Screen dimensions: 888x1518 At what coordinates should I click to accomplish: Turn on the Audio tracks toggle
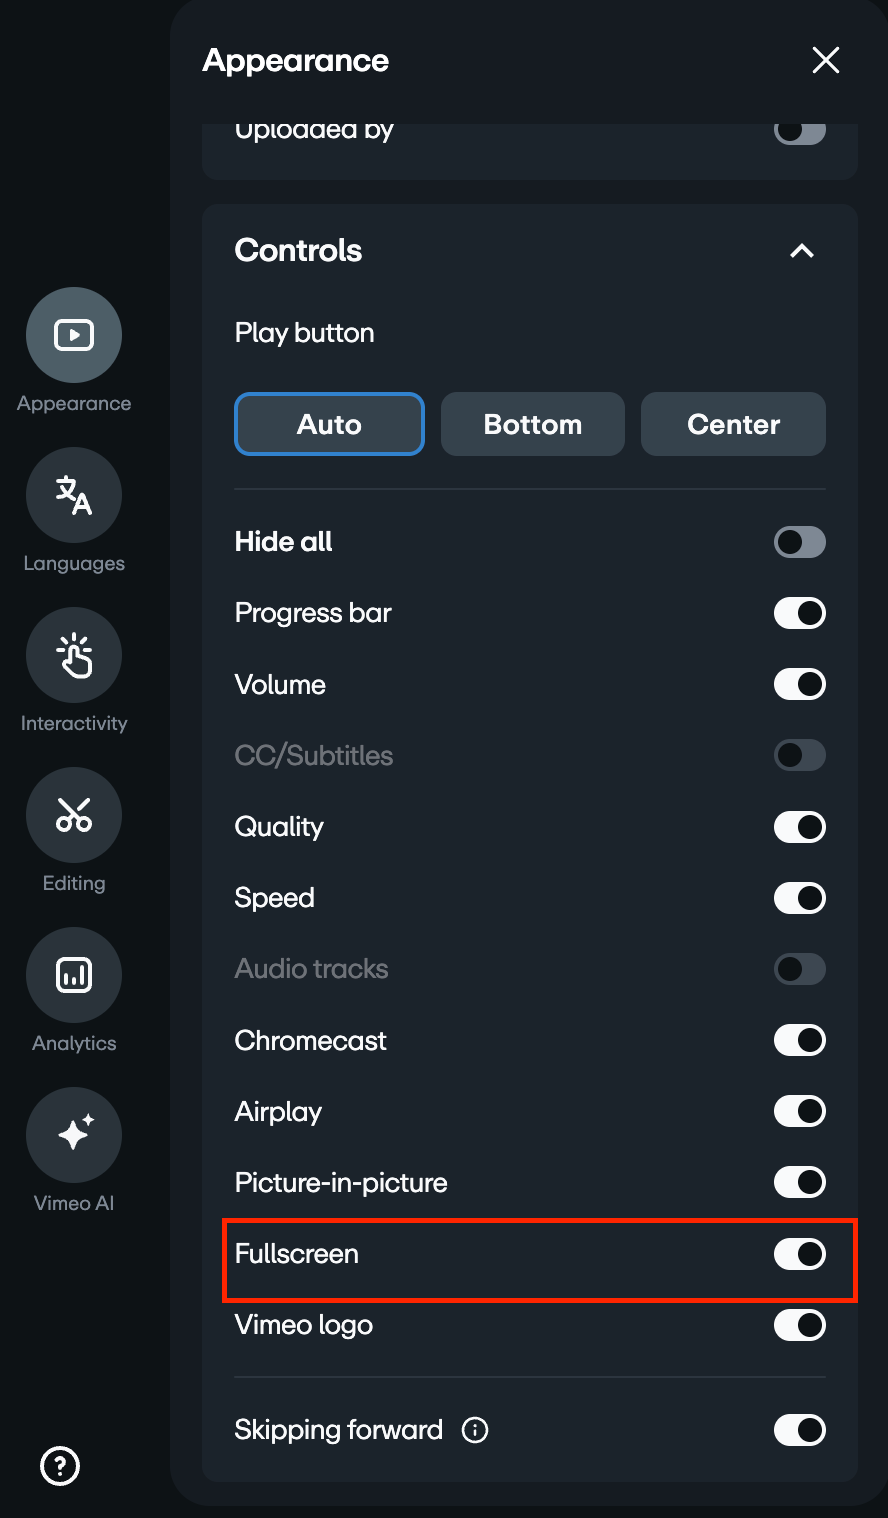[799, 968]
